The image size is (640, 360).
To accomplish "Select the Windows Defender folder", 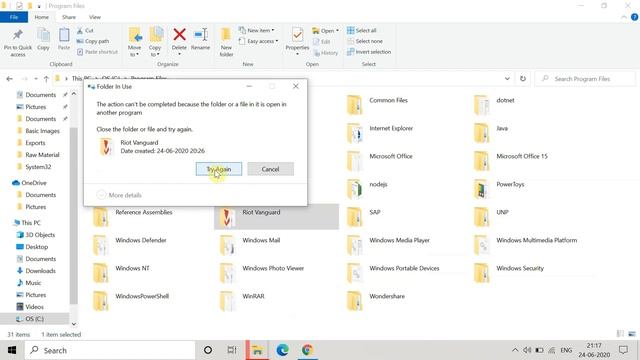I will click(130, 245).
